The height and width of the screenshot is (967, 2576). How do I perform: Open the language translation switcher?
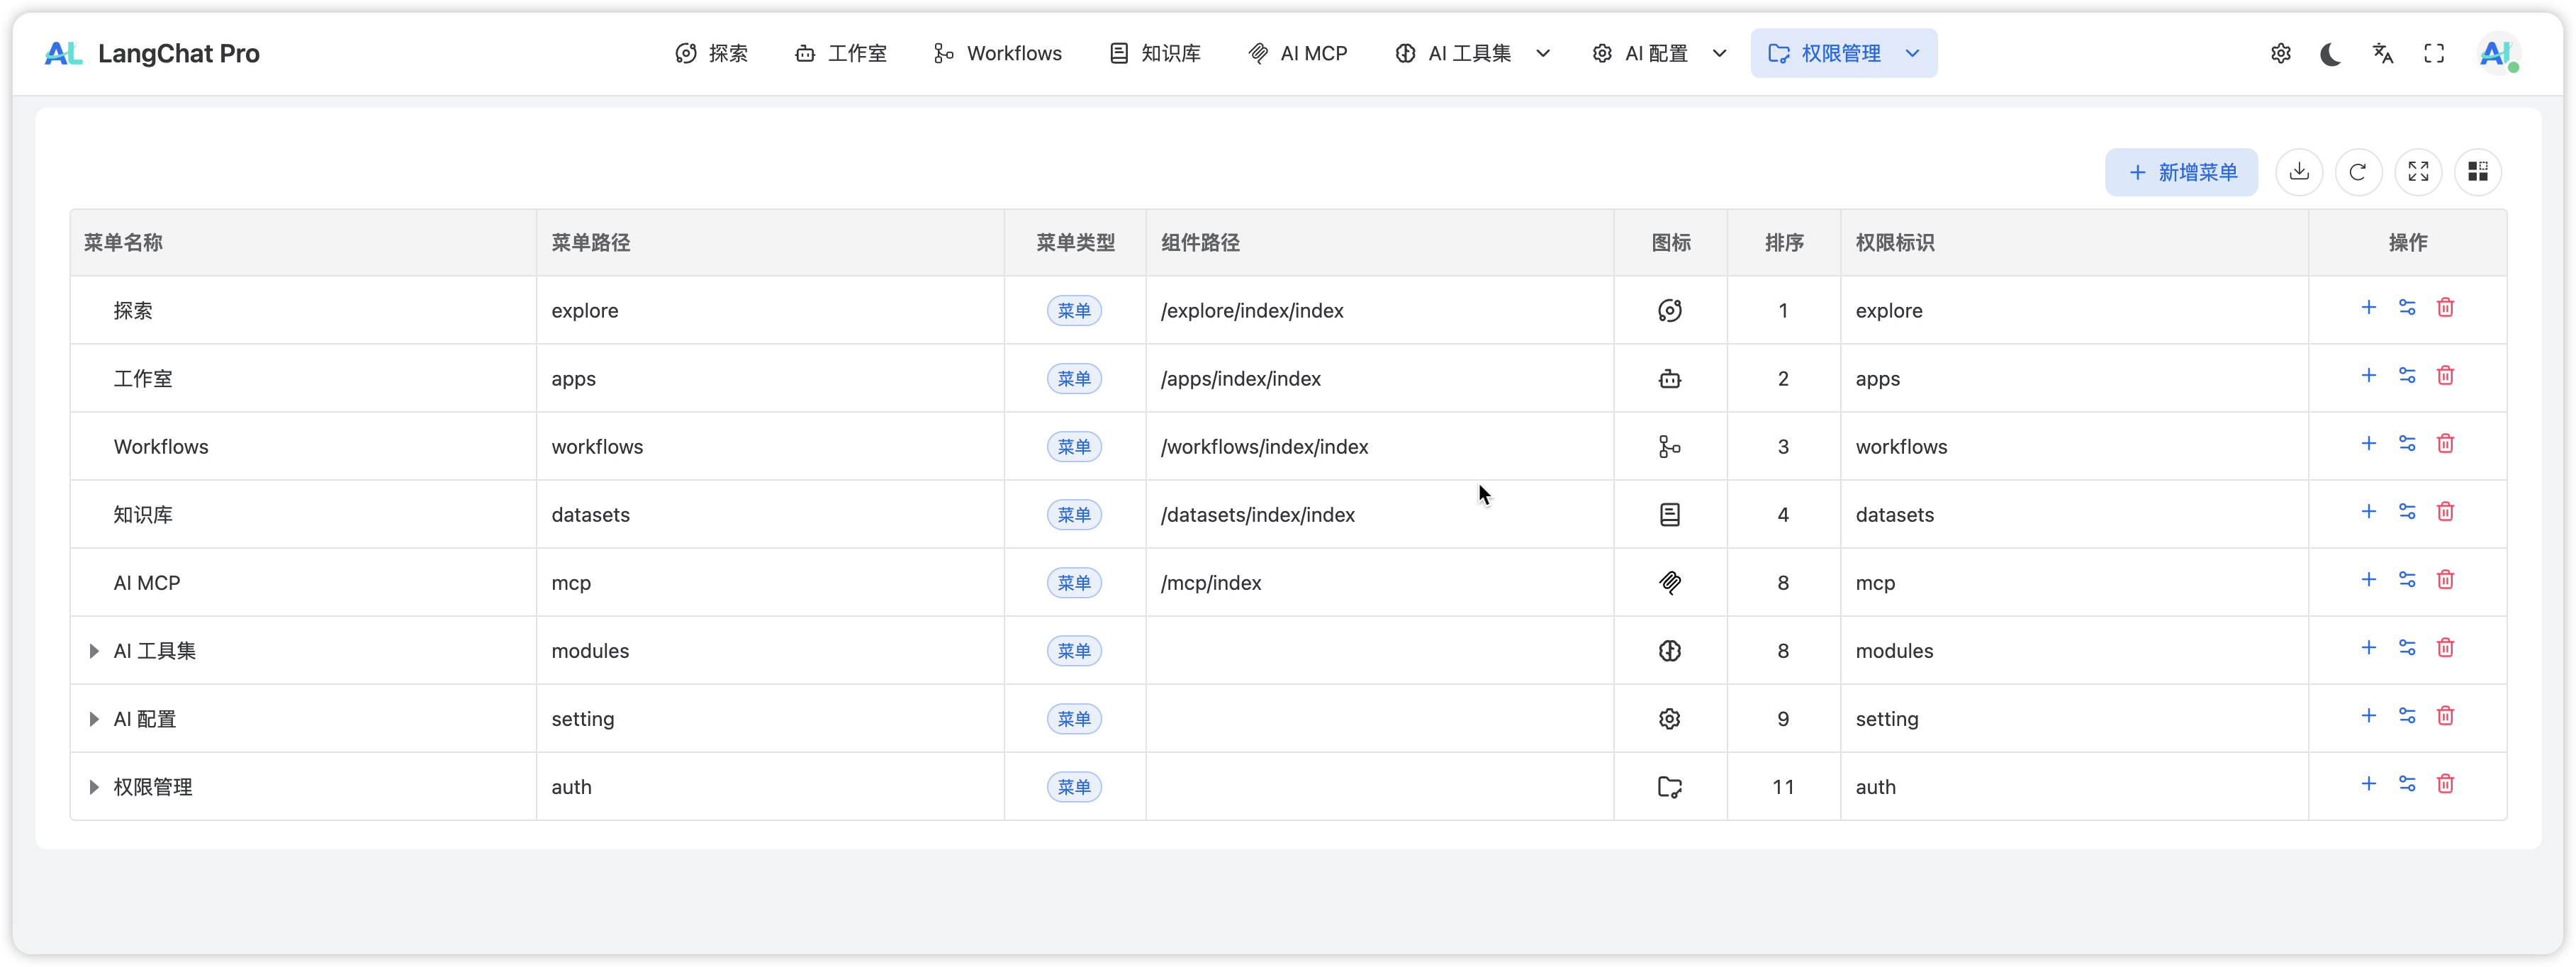point(2383,54)
